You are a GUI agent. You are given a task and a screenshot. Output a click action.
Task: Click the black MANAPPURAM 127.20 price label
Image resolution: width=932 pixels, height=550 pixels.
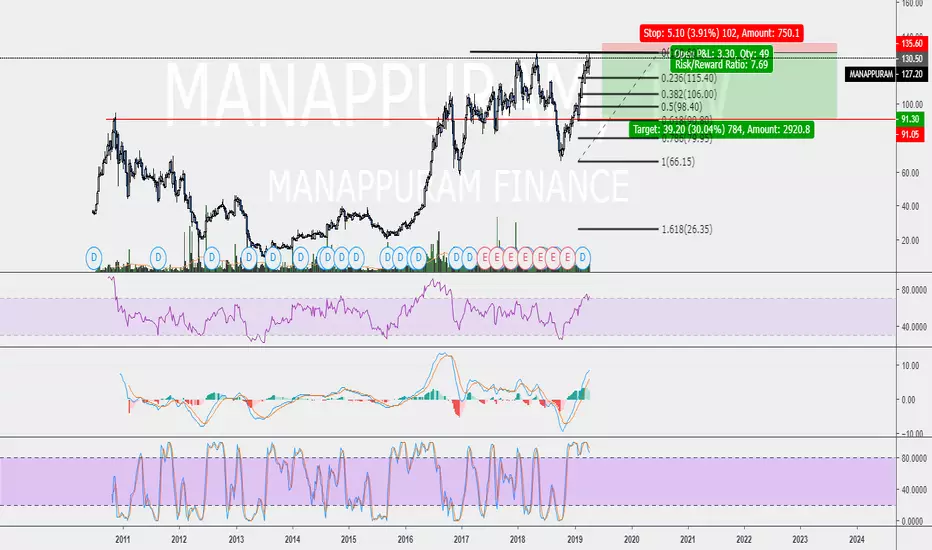(x=885, y=74)
